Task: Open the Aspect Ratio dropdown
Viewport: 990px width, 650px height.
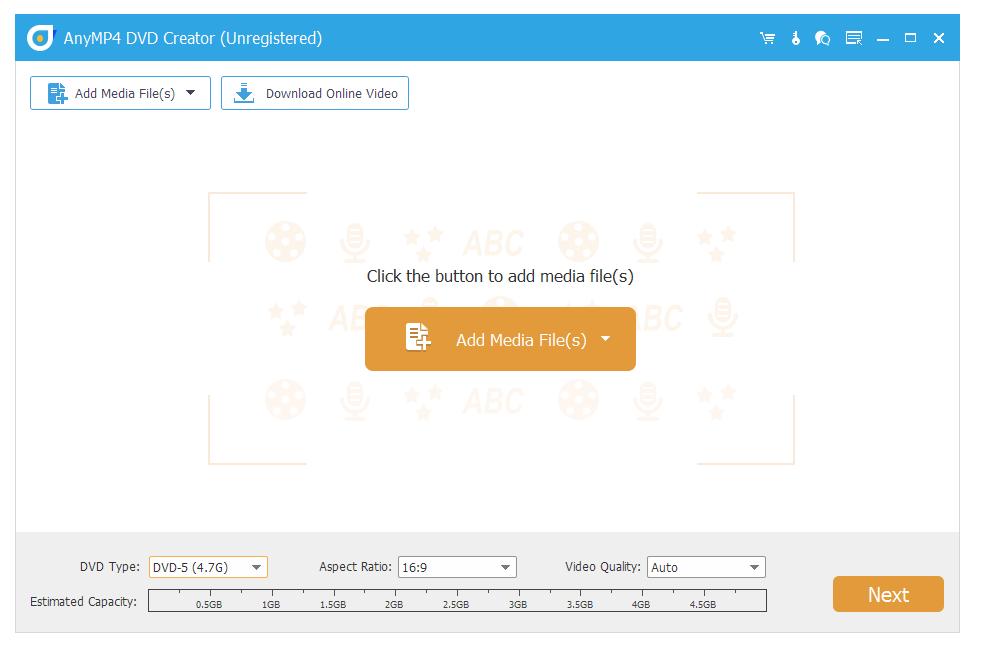Action: pyautogui.click(x=457, y=567)
